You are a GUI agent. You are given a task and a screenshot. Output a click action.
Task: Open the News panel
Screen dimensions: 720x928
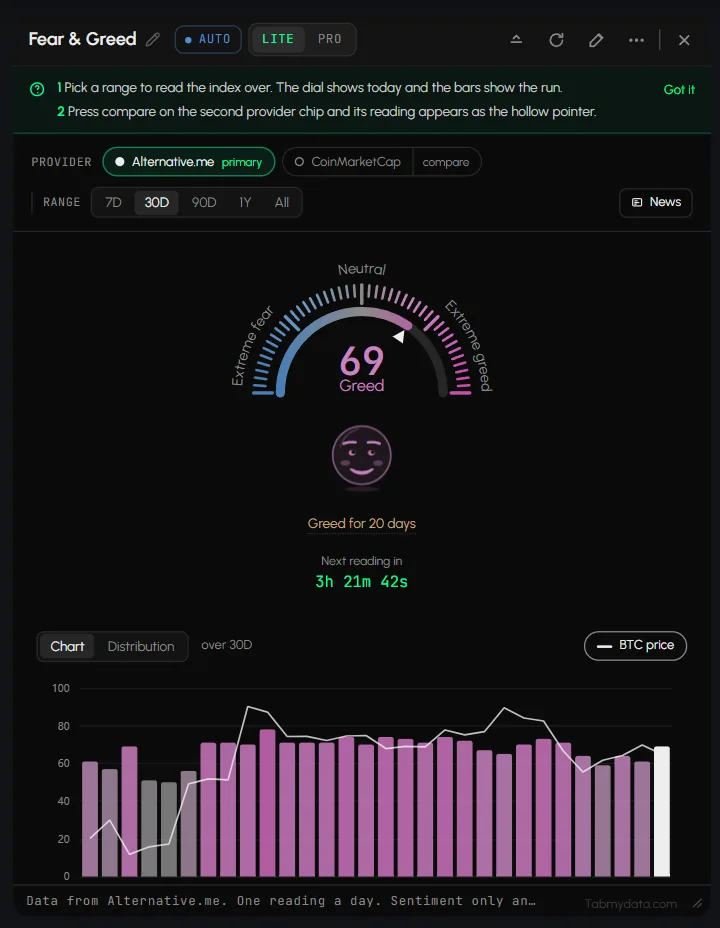656,202
